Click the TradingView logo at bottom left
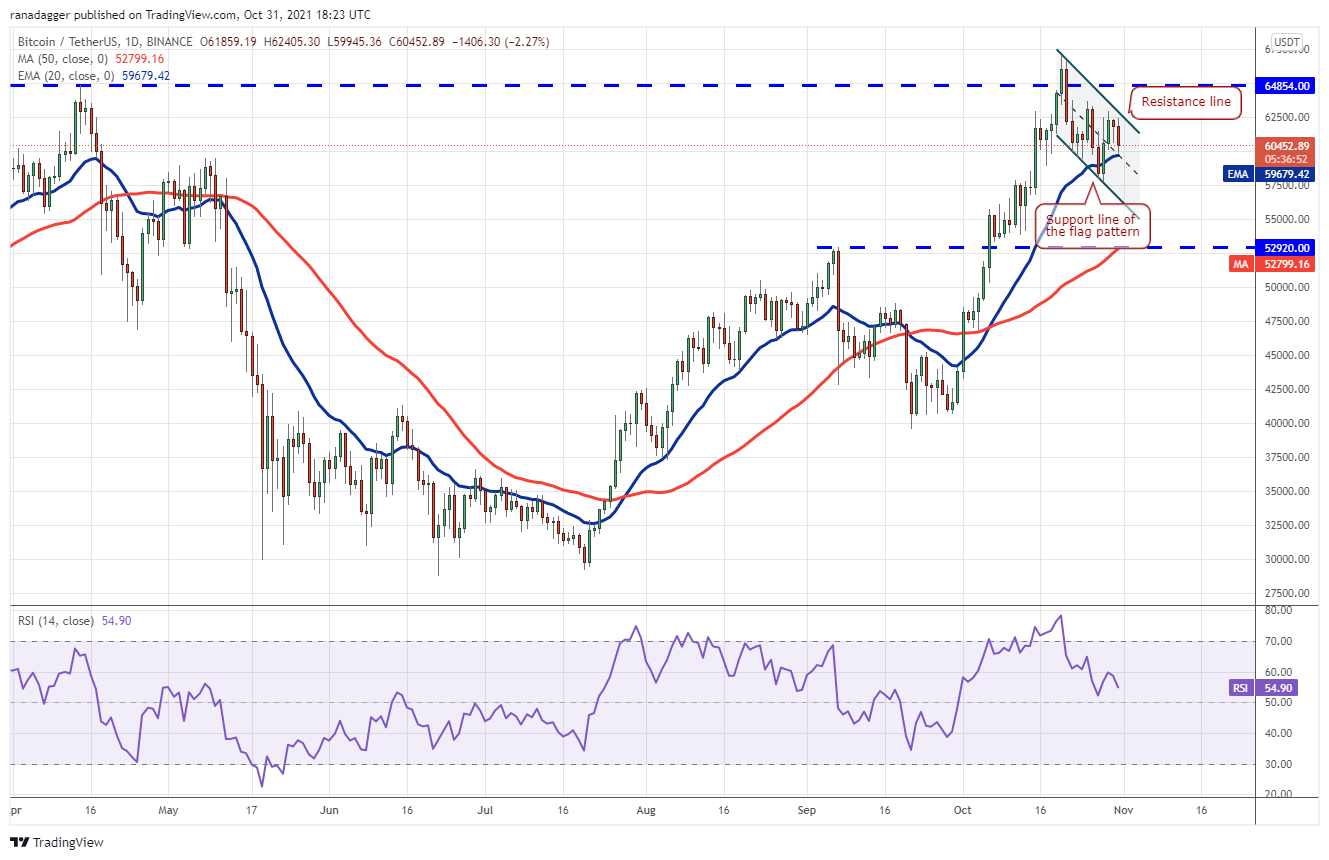 click(57, 842)
